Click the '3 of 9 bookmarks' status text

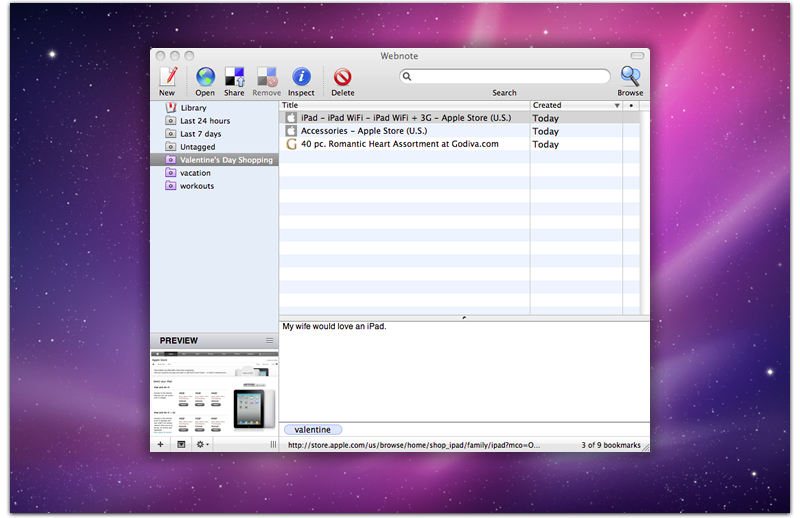click(x=611, y=445)
